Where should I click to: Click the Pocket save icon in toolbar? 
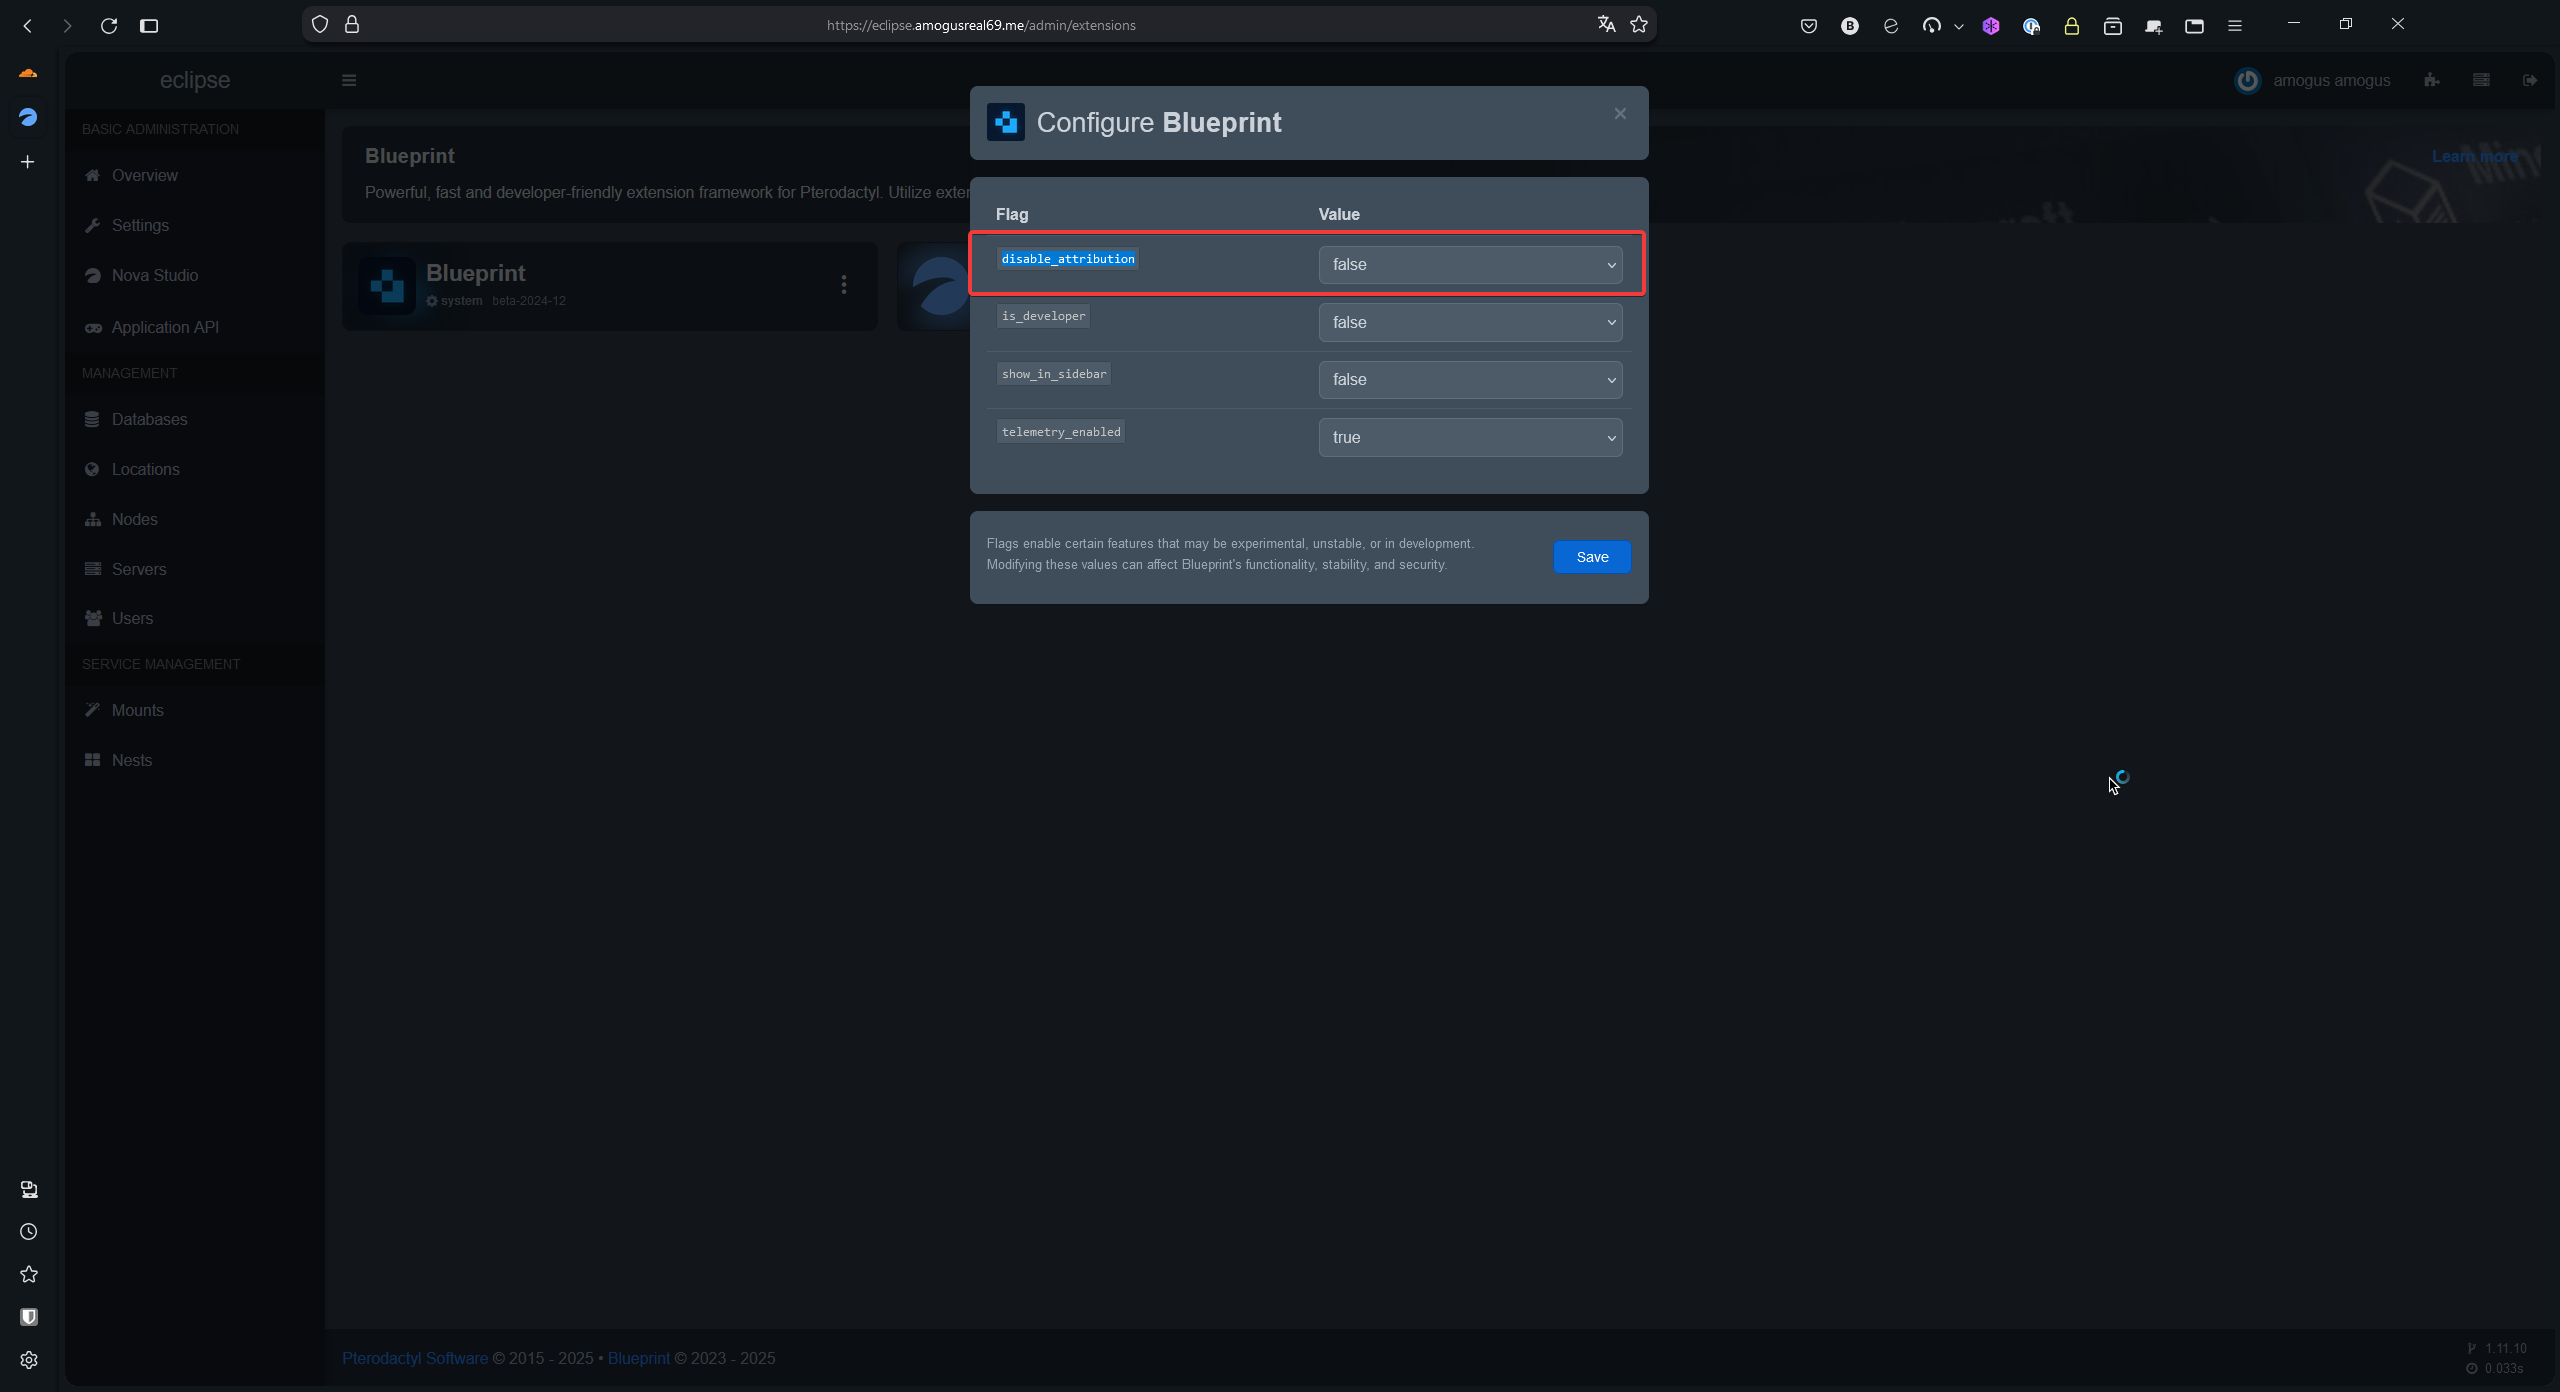[x=1809, y=26]
